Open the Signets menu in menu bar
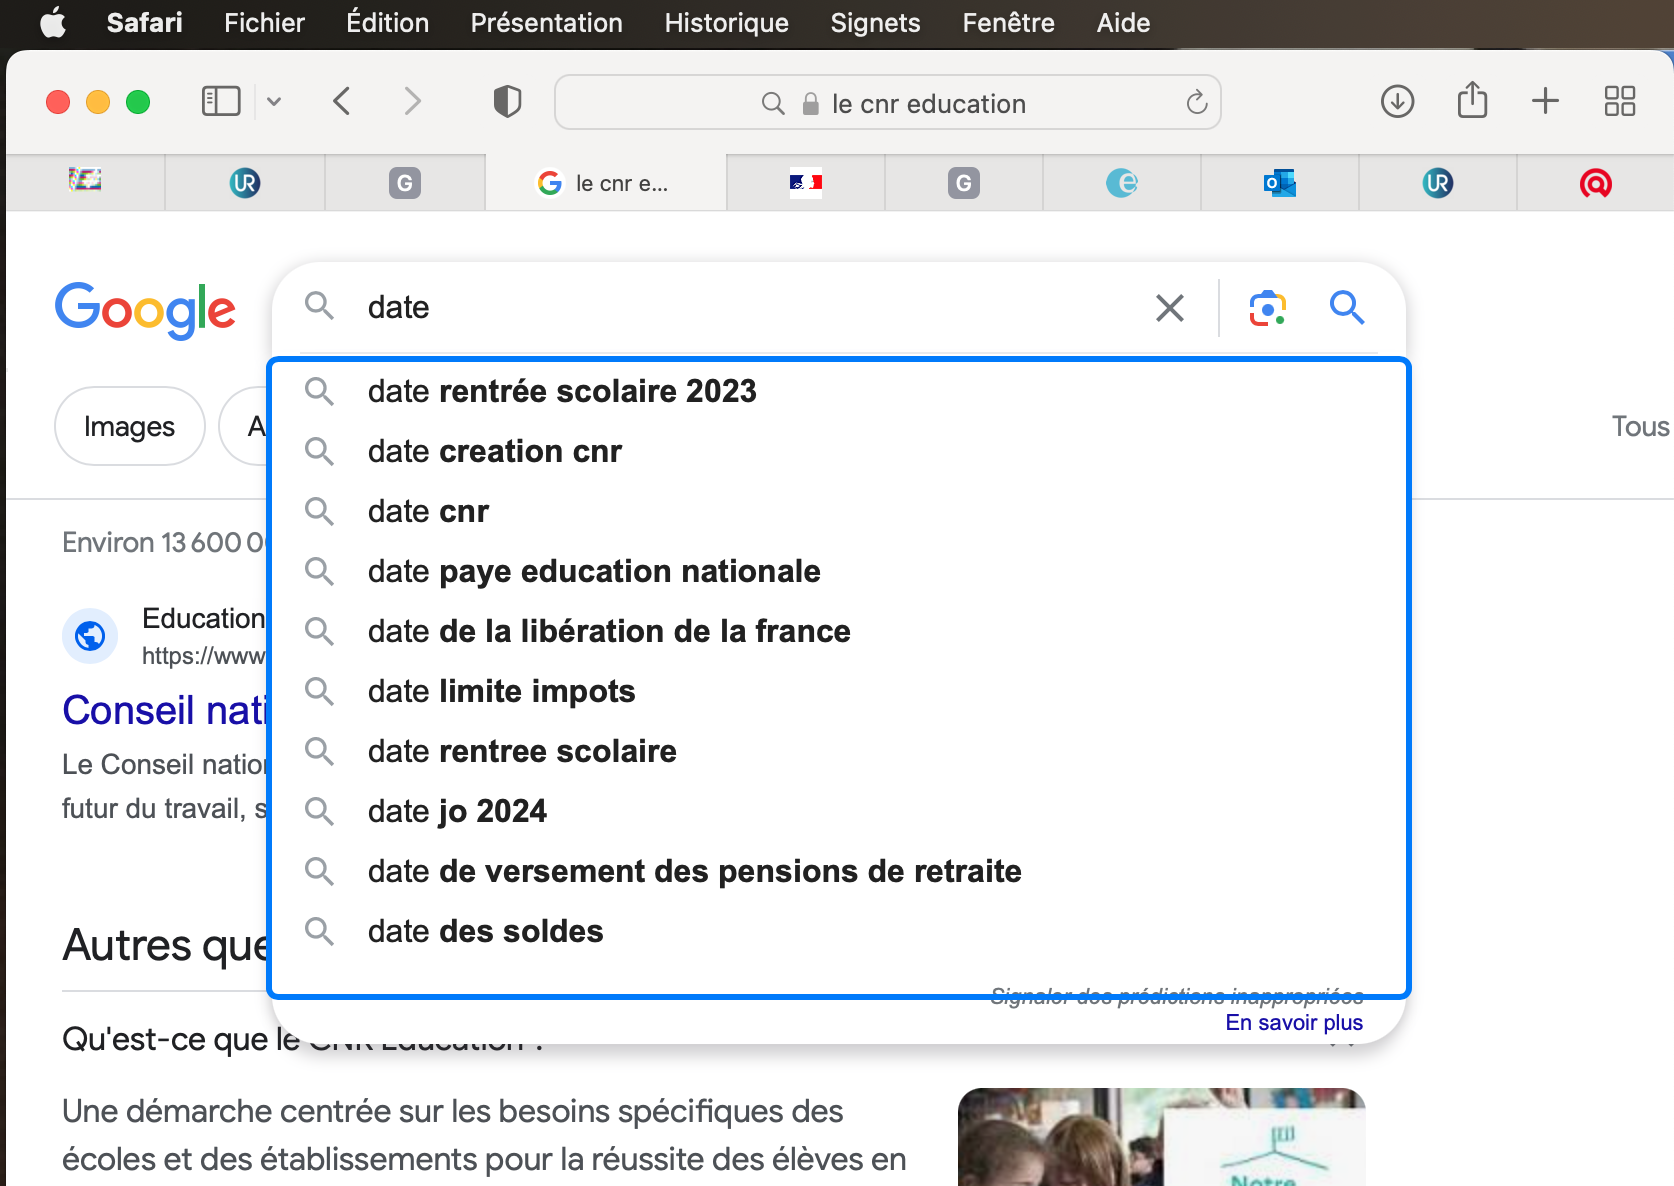Viewport: 1674px width, 1186px height. pyautogui.click(x=875, y=23)
